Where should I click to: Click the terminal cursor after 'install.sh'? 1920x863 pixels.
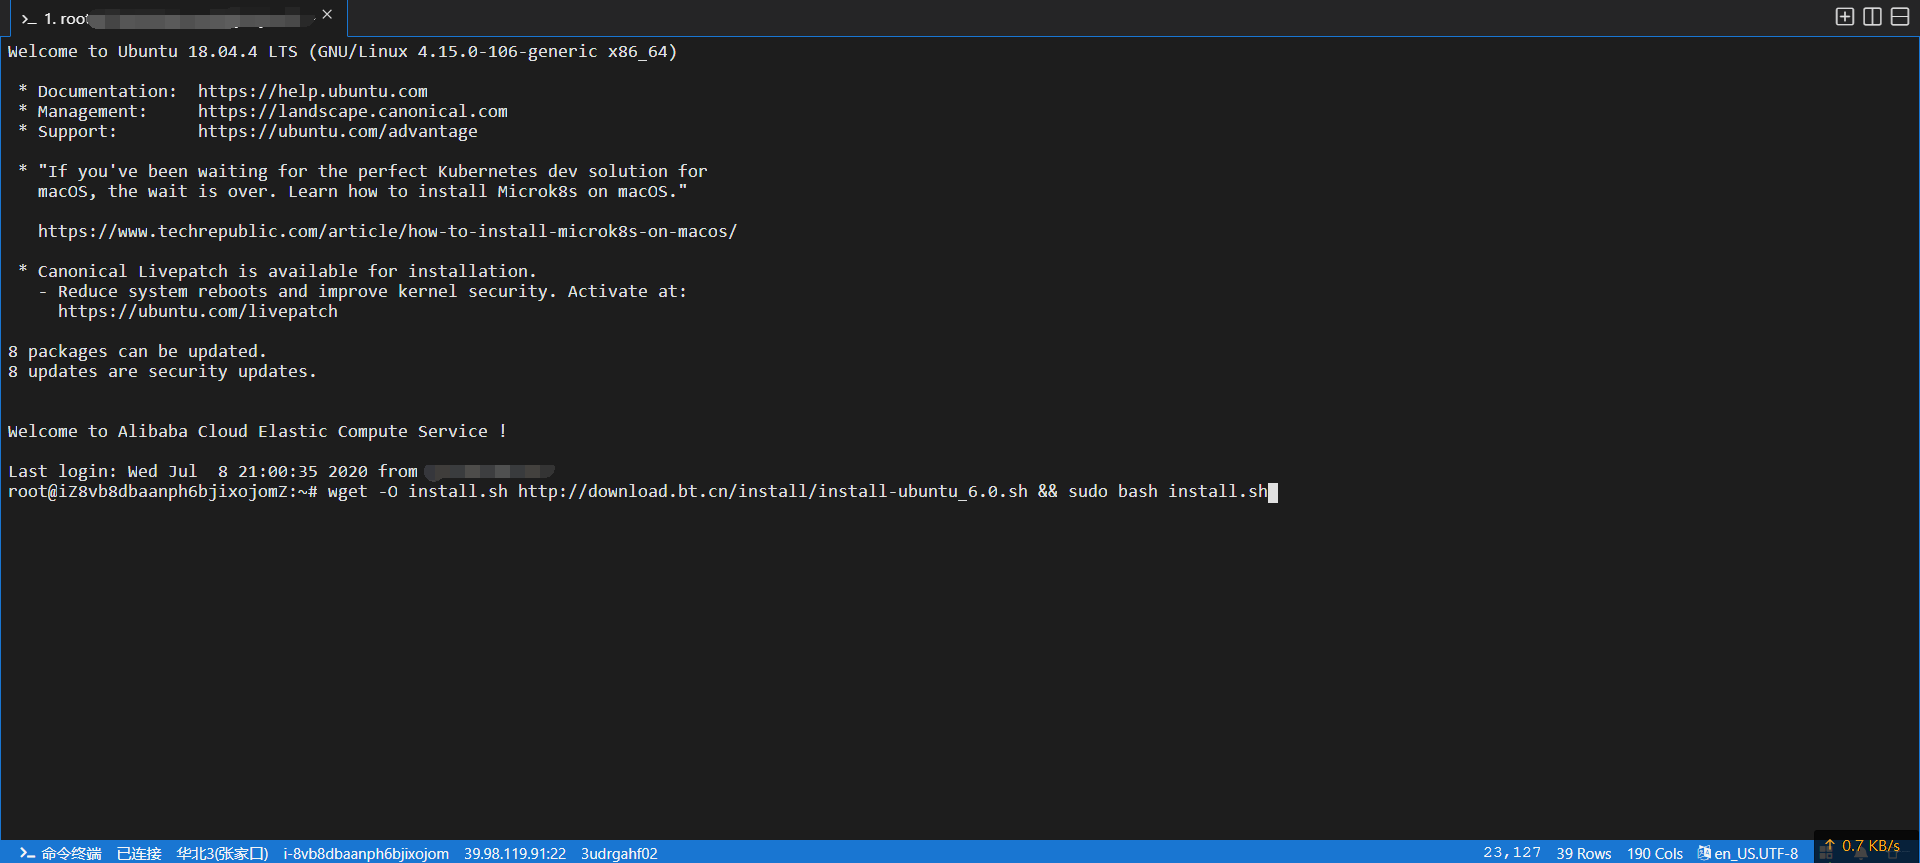tap(1273, 492)
